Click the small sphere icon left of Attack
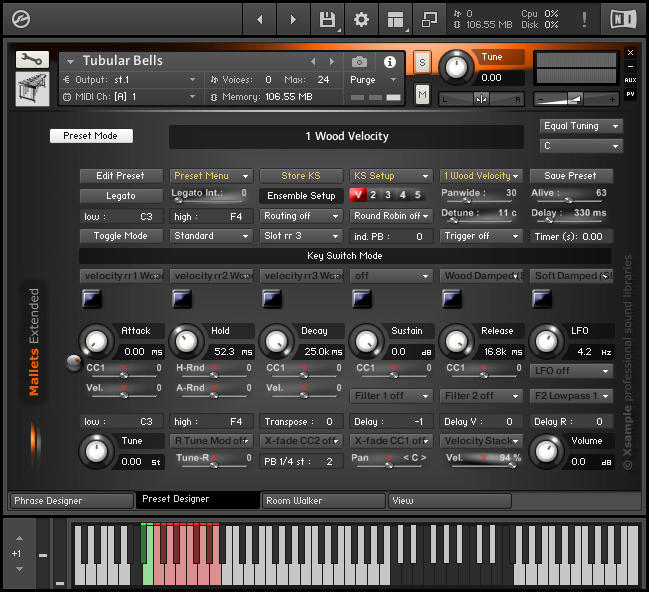This screenshot has height=592, width=649. click(x=74, y=363)
